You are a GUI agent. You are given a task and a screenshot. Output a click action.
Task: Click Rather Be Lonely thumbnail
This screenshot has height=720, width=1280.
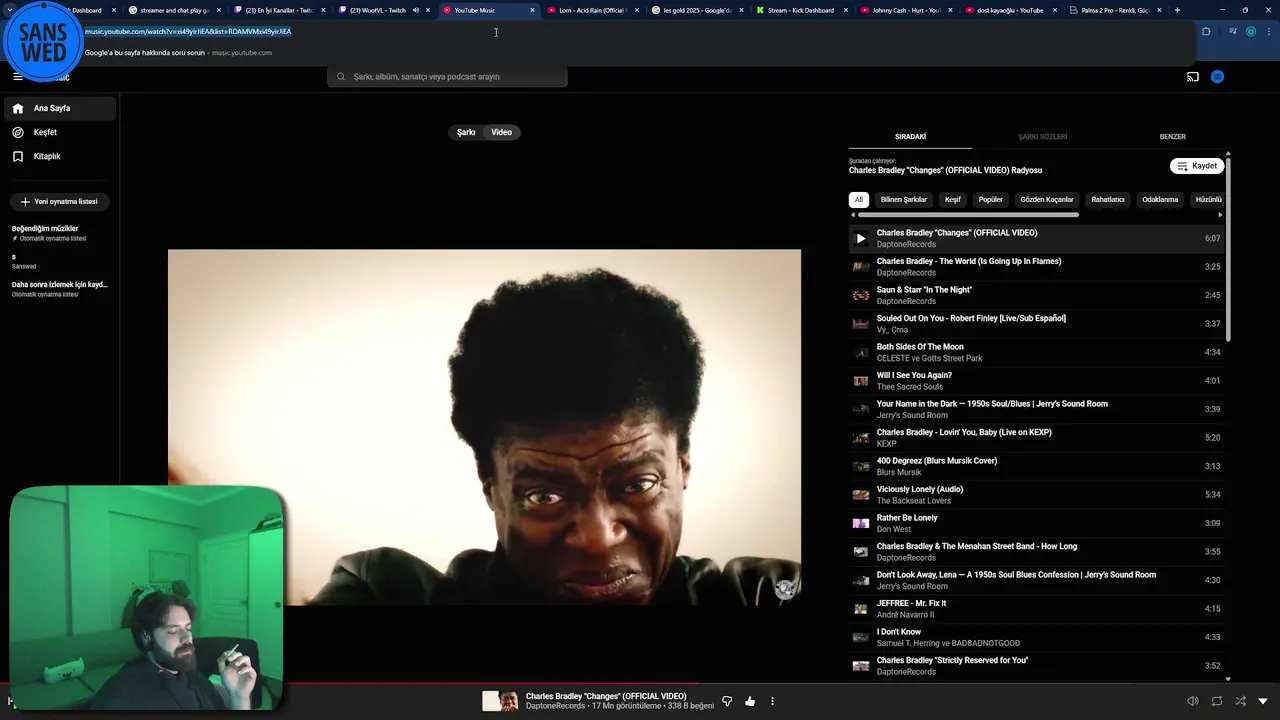(x=860, y=523)
